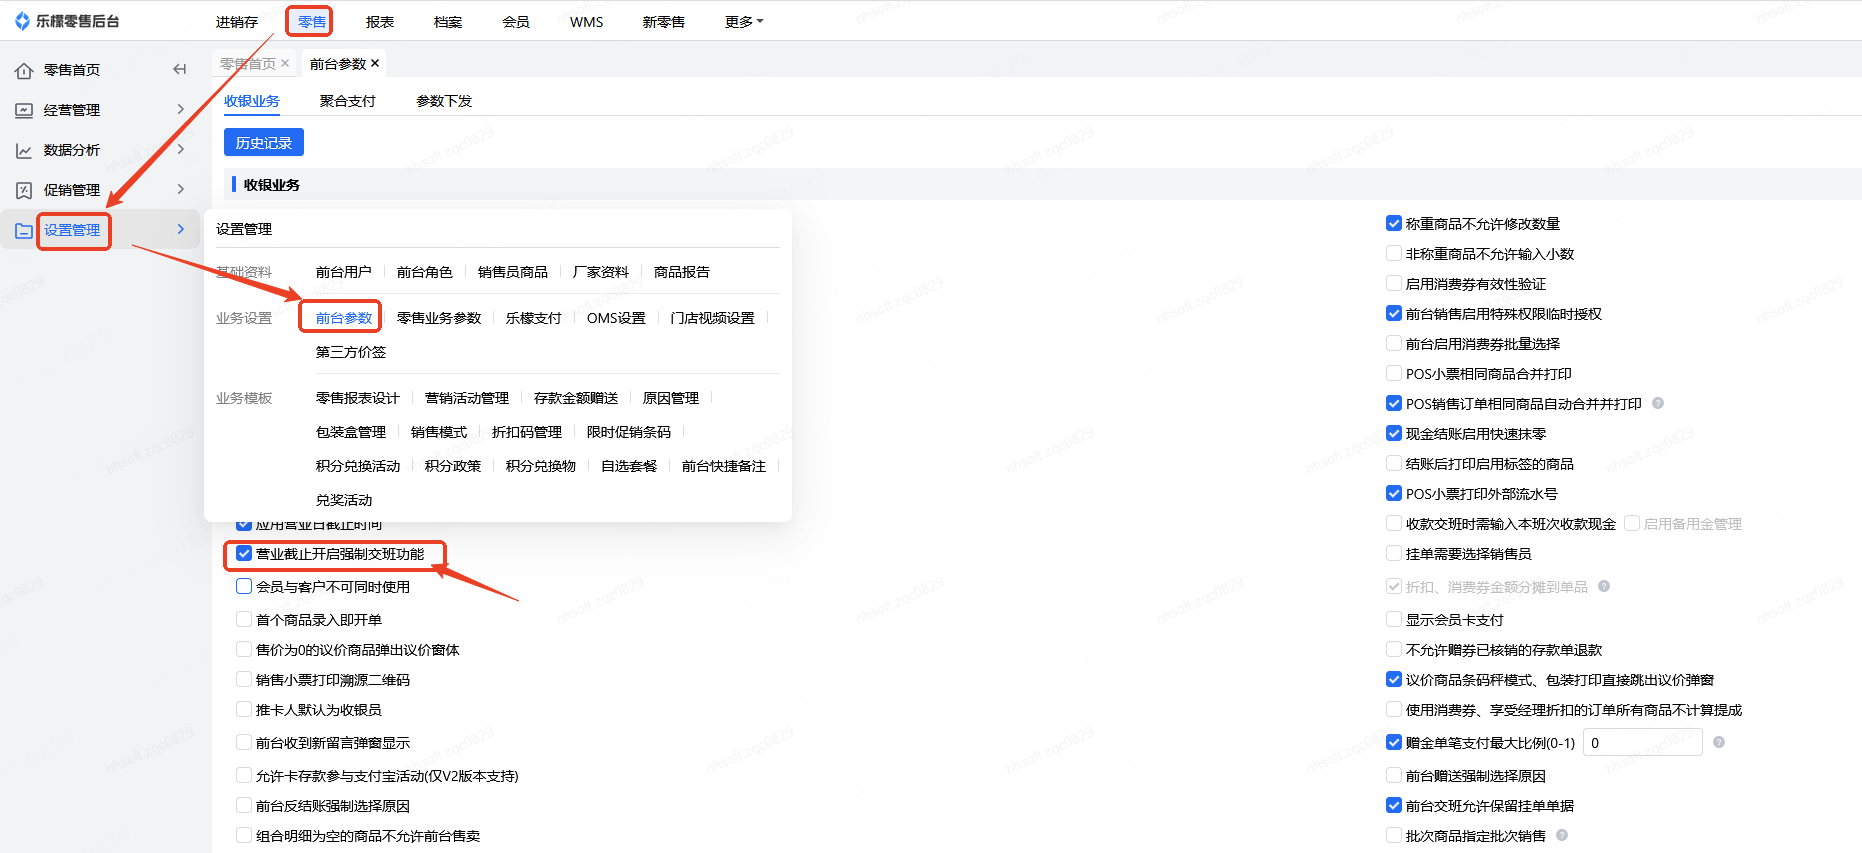This screenshot has height=853, width=1862.
Task: Click help icon beside 折扣、消费券金额分摊到单品
Action: (1604, 586)
